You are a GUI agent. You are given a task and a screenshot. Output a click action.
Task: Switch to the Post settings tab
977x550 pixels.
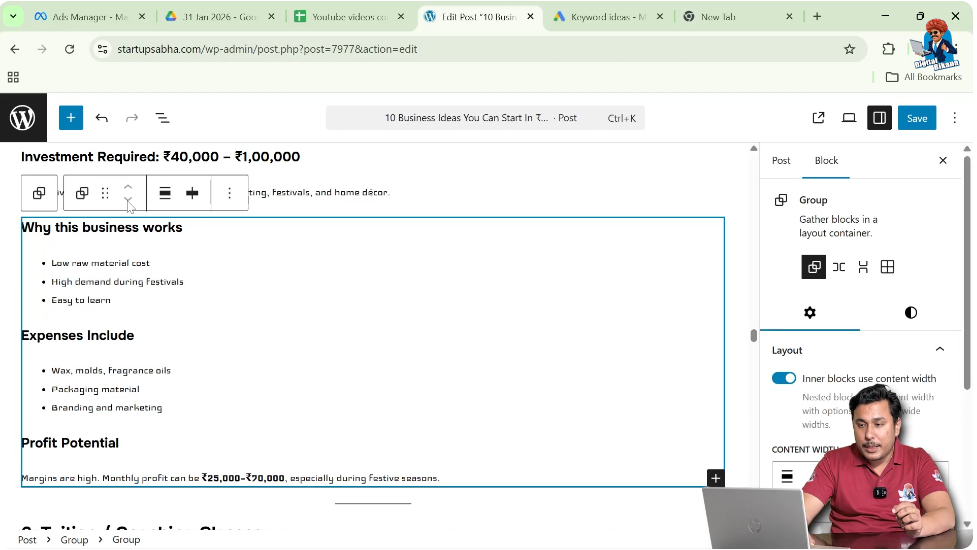point(781,160)
